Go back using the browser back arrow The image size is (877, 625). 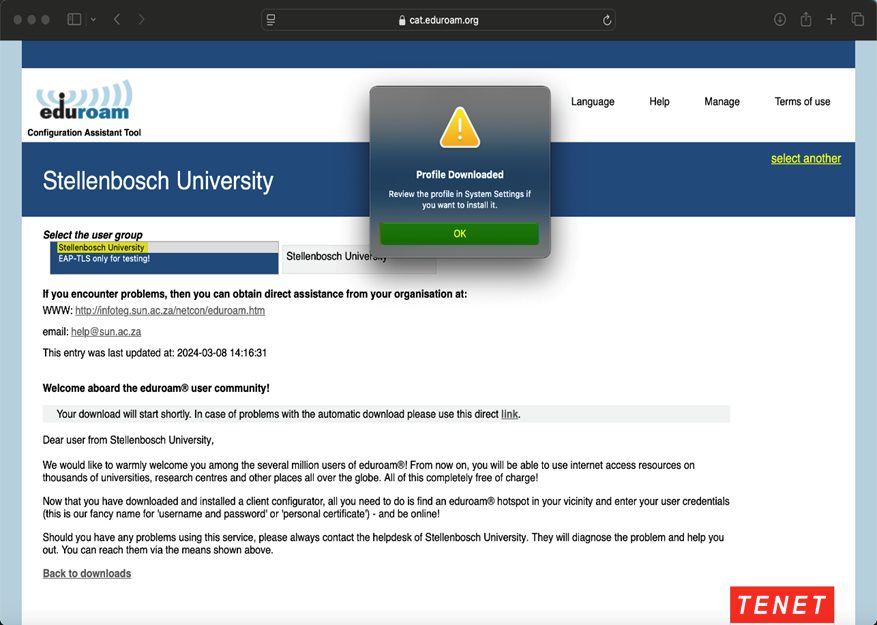[117, 20]
